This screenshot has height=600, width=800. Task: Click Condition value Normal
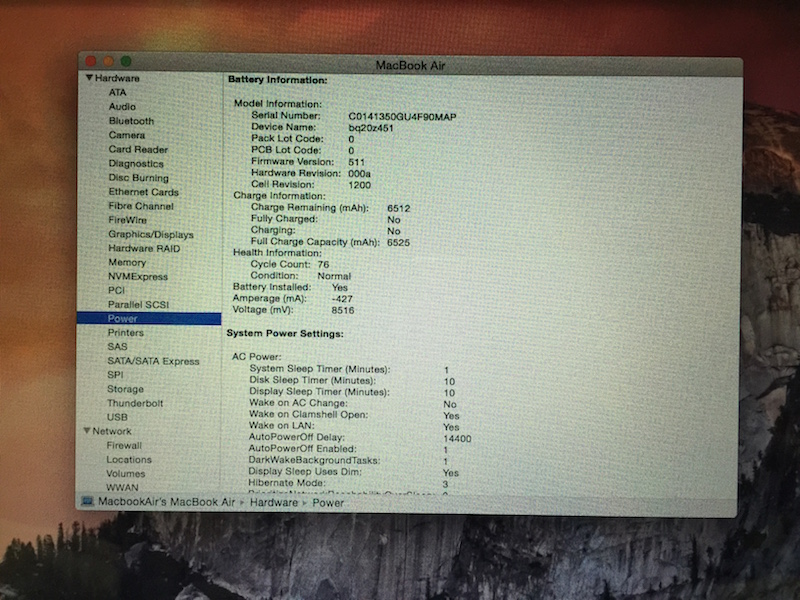(x=334, y=276)
